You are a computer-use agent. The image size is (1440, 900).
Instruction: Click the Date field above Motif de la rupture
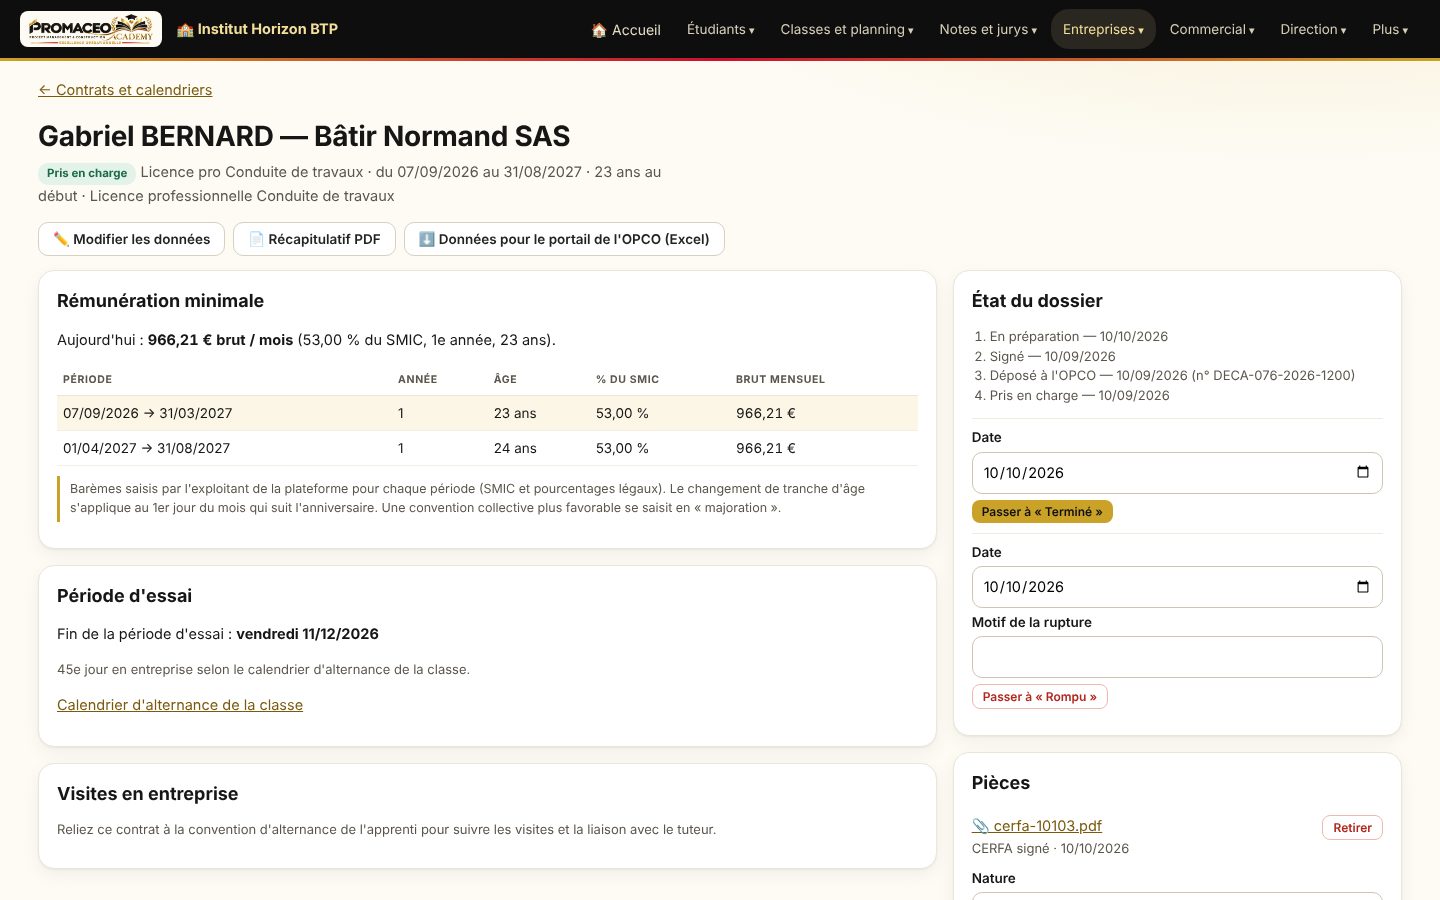point(1177,587)
